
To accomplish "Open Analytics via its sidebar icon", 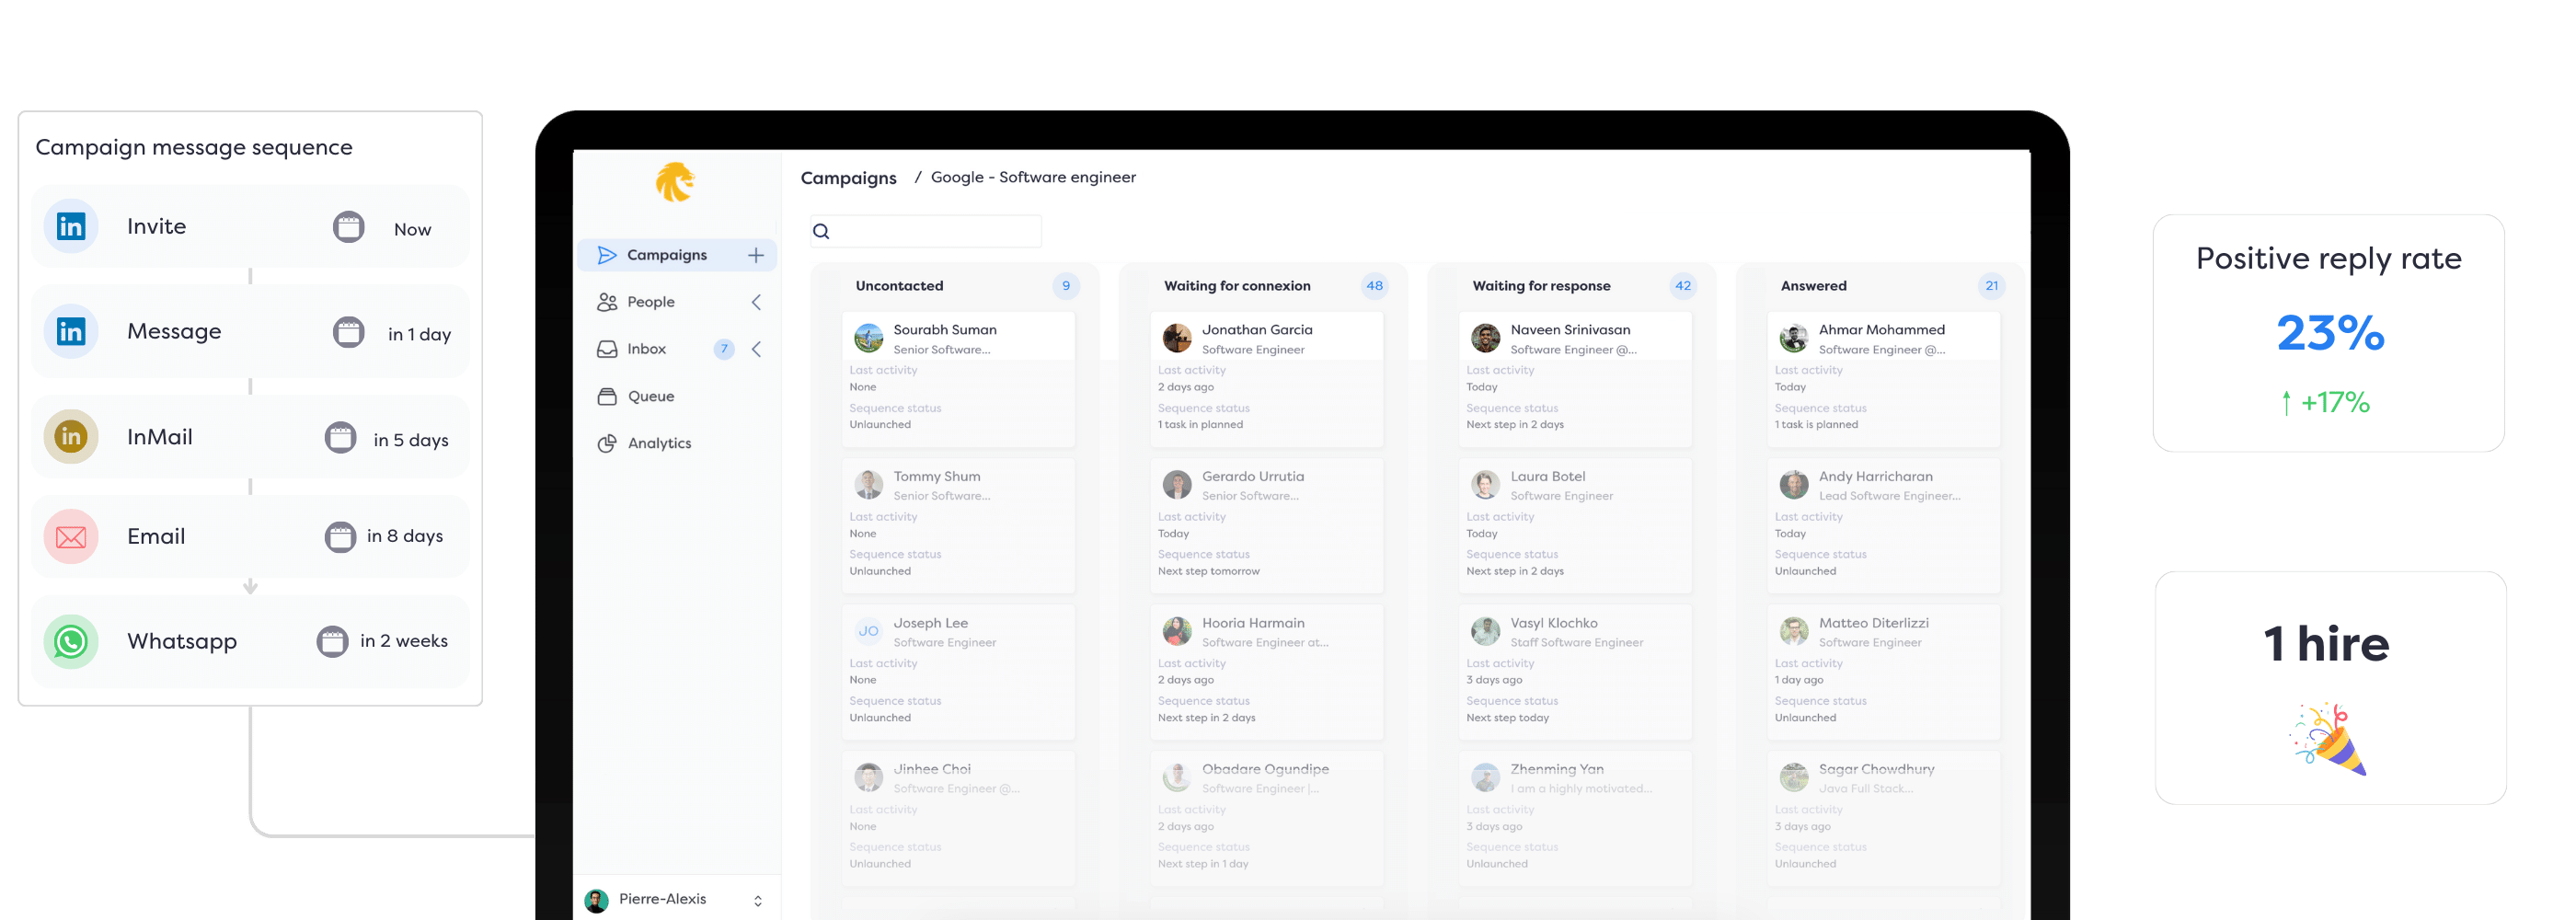I will coord(608,442).
